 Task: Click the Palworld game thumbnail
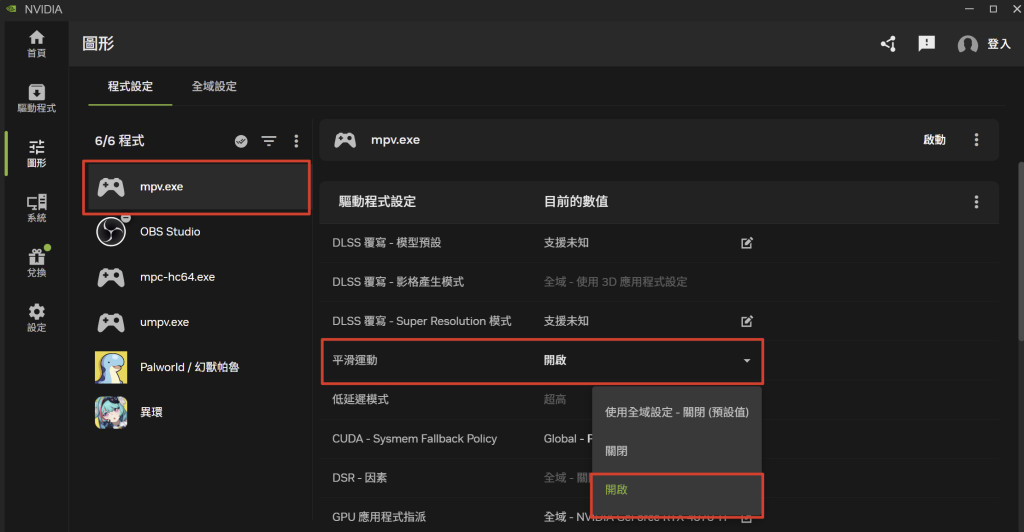pos(111,367)
